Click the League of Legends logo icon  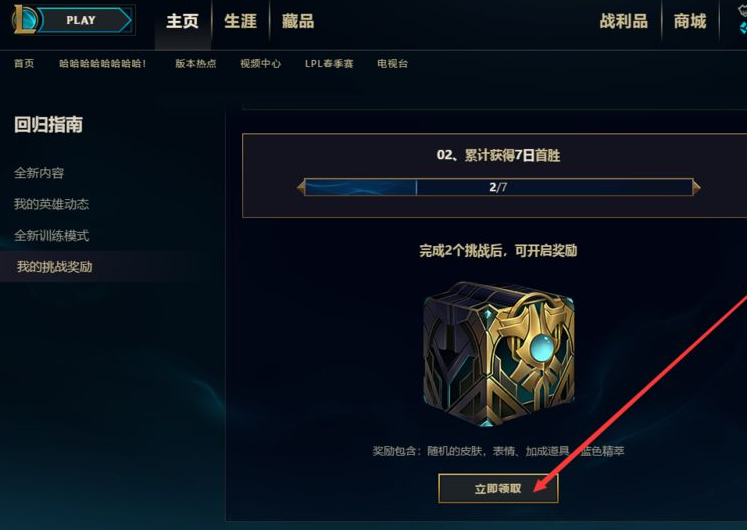pos(25,20)
